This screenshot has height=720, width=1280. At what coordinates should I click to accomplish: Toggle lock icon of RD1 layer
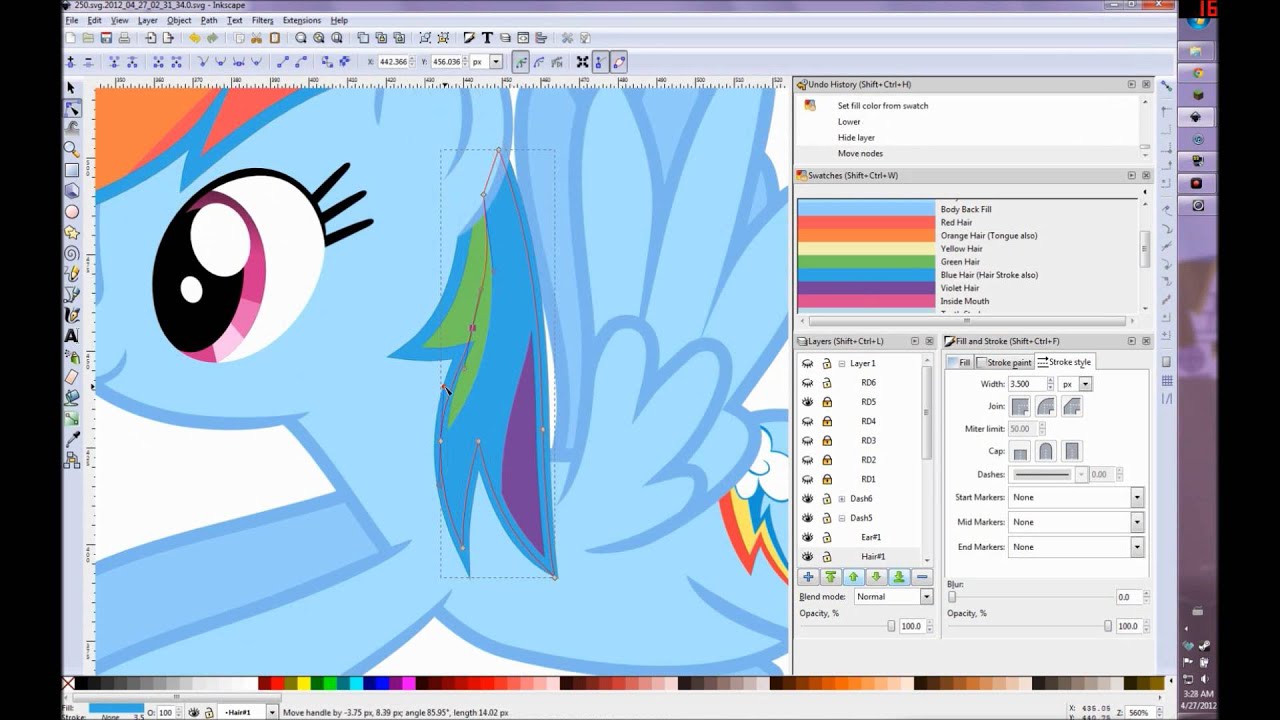pyautogui.click(x=827, y=479)
